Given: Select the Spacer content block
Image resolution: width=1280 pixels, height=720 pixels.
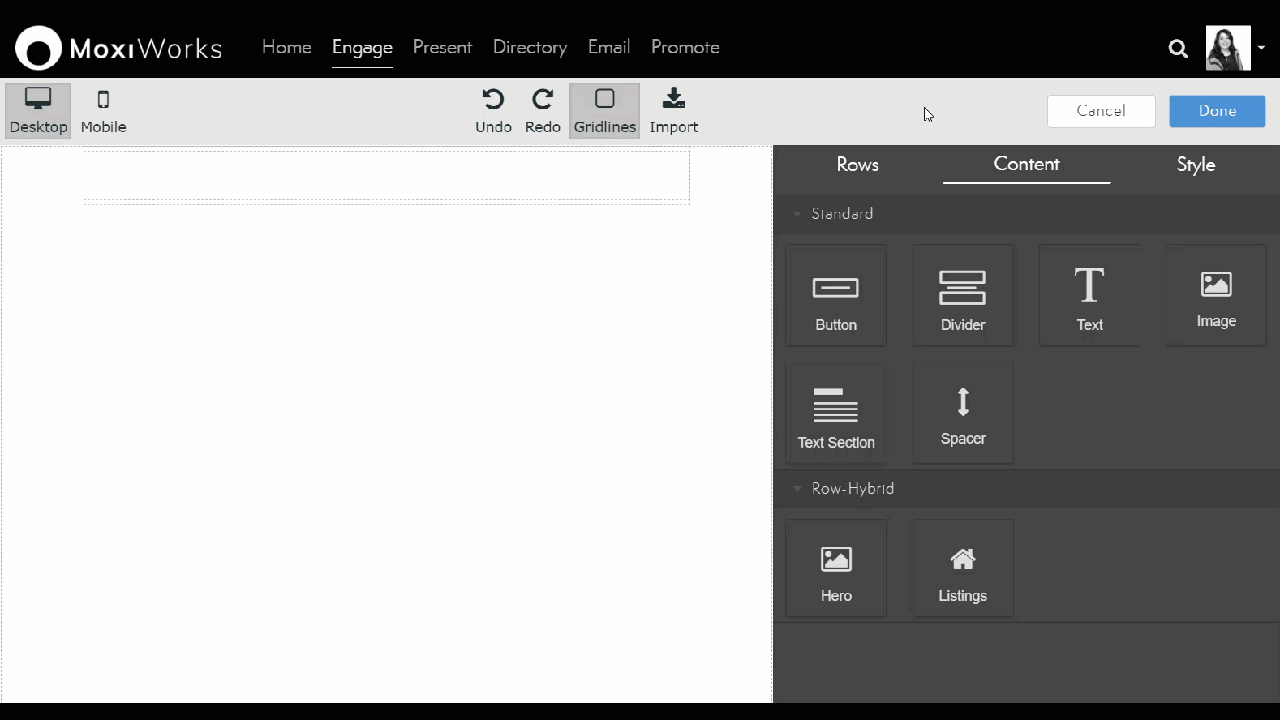Looking at the screenshot, I should [962, 414].
